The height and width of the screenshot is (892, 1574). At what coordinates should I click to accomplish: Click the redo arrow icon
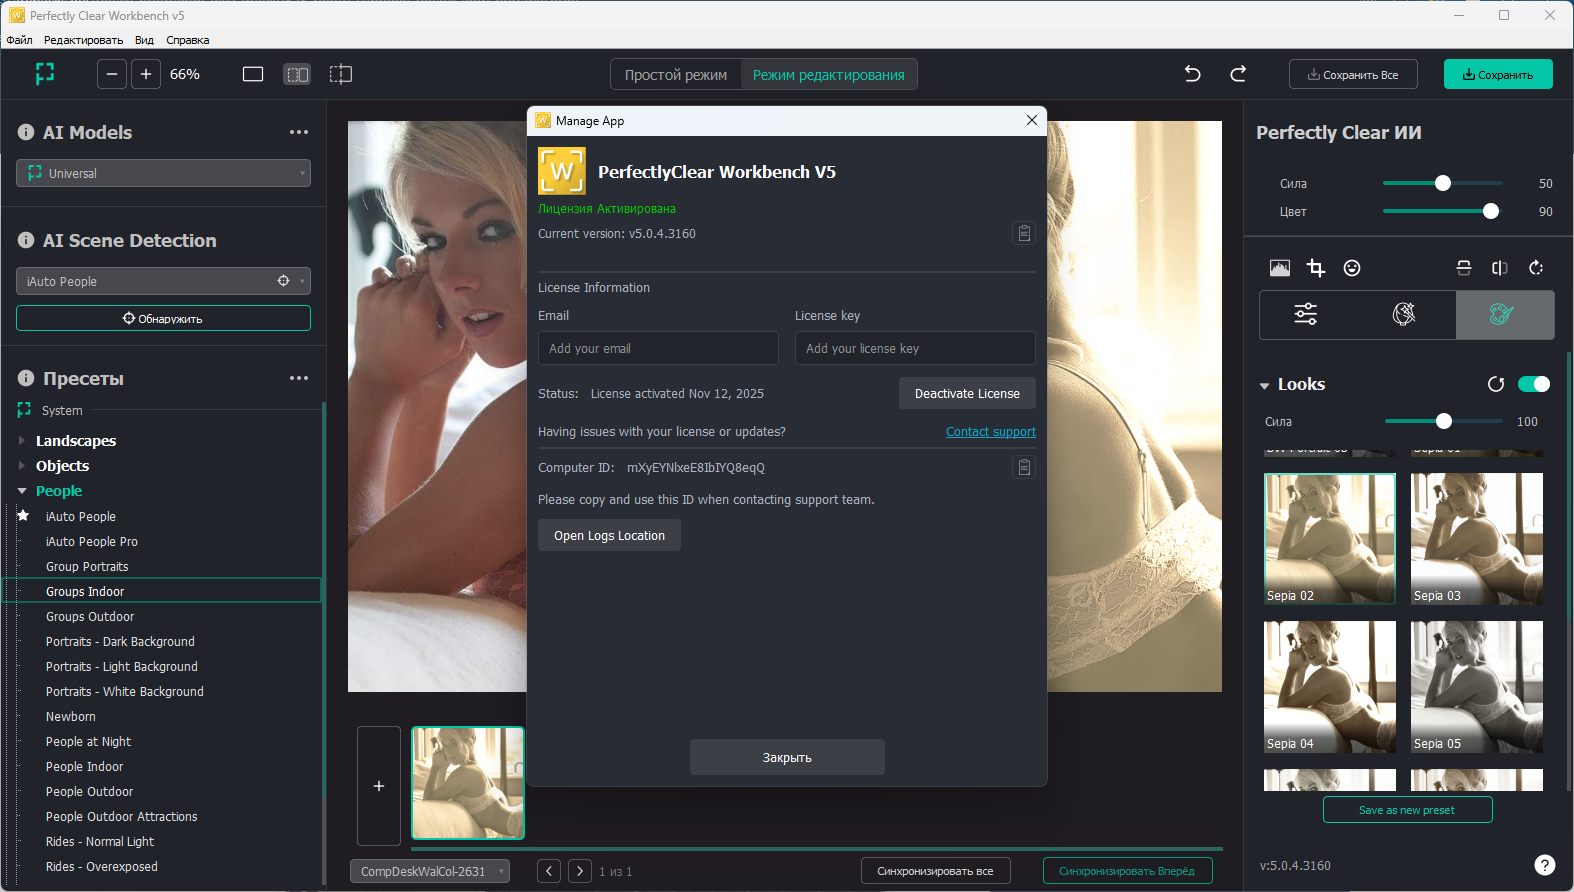pyautogui.click(x=1238, y=74)
